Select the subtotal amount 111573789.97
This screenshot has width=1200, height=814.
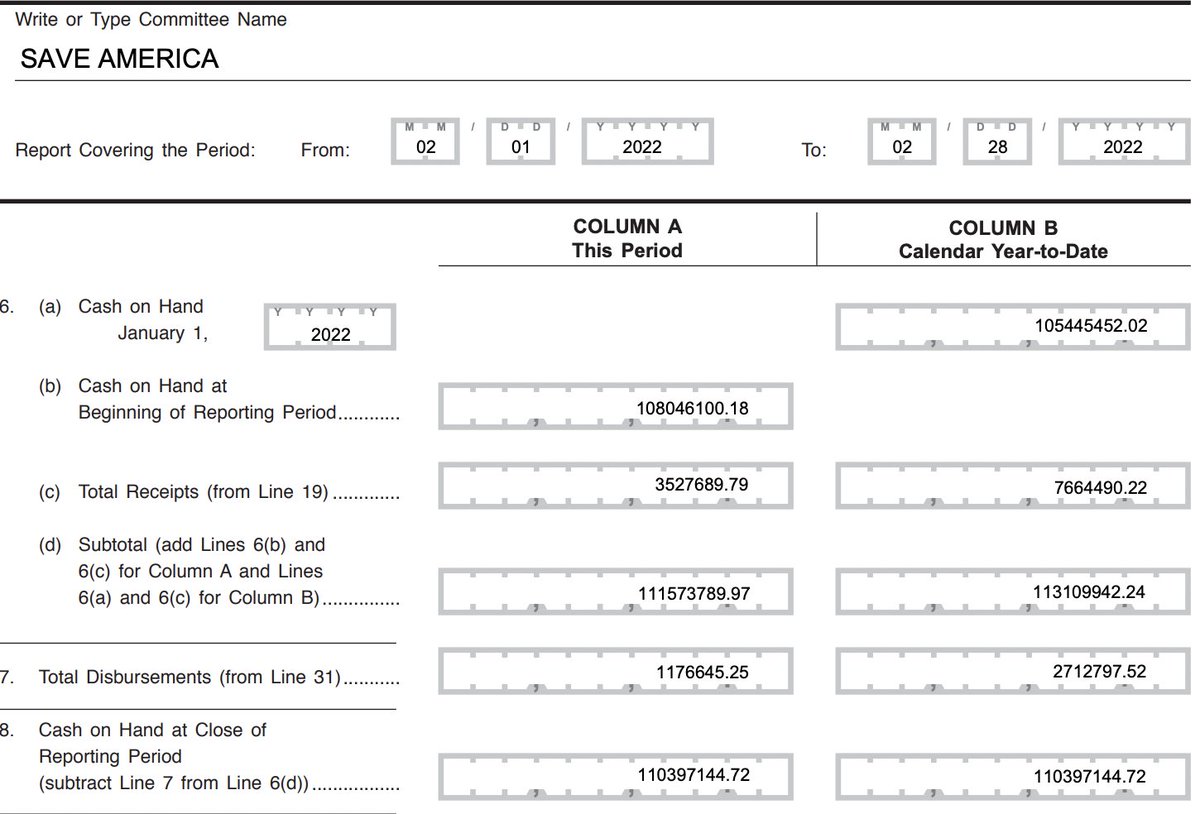(614, 591)
